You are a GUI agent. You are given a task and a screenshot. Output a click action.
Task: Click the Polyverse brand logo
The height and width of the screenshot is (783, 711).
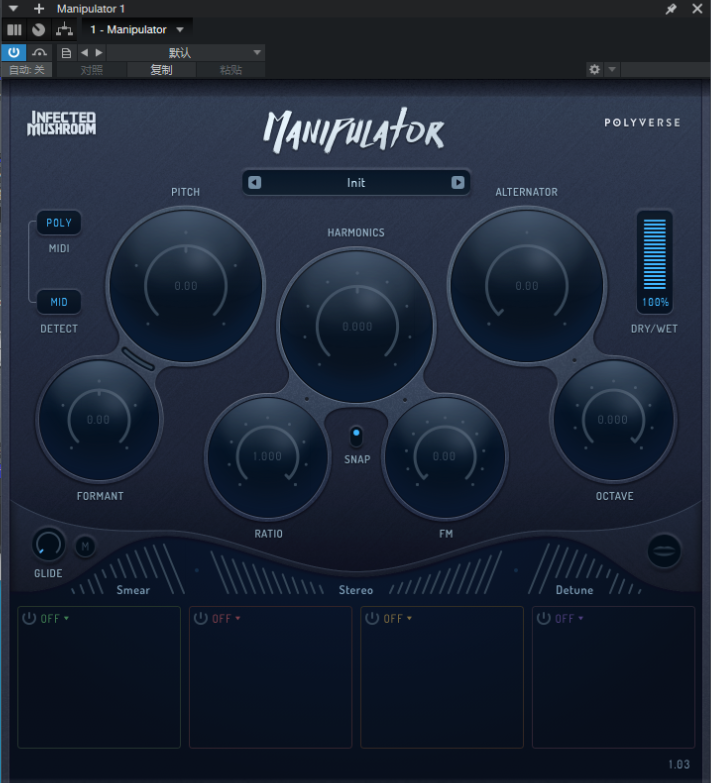coord(642,122)
